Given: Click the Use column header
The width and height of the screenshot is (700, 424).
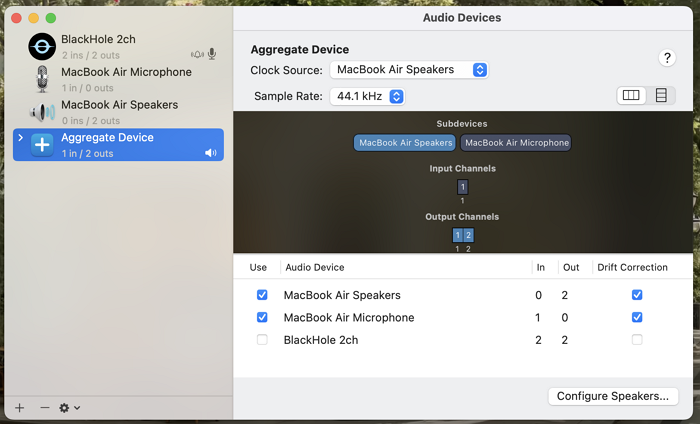Looking at the screenshot, I should [x=258, y=267].
